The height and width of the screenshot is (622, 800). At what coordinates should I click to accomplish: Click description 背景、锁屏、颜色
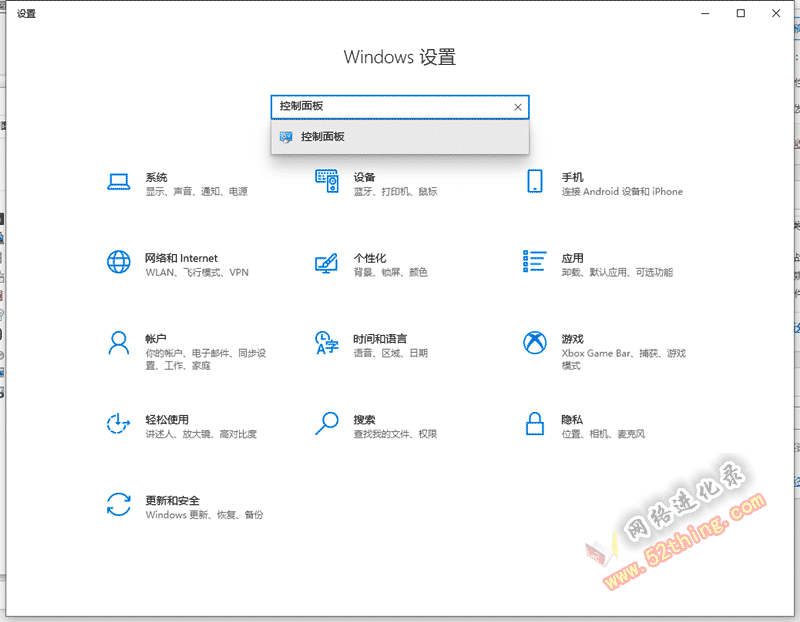pyautogui.click(x=390, y=272)
